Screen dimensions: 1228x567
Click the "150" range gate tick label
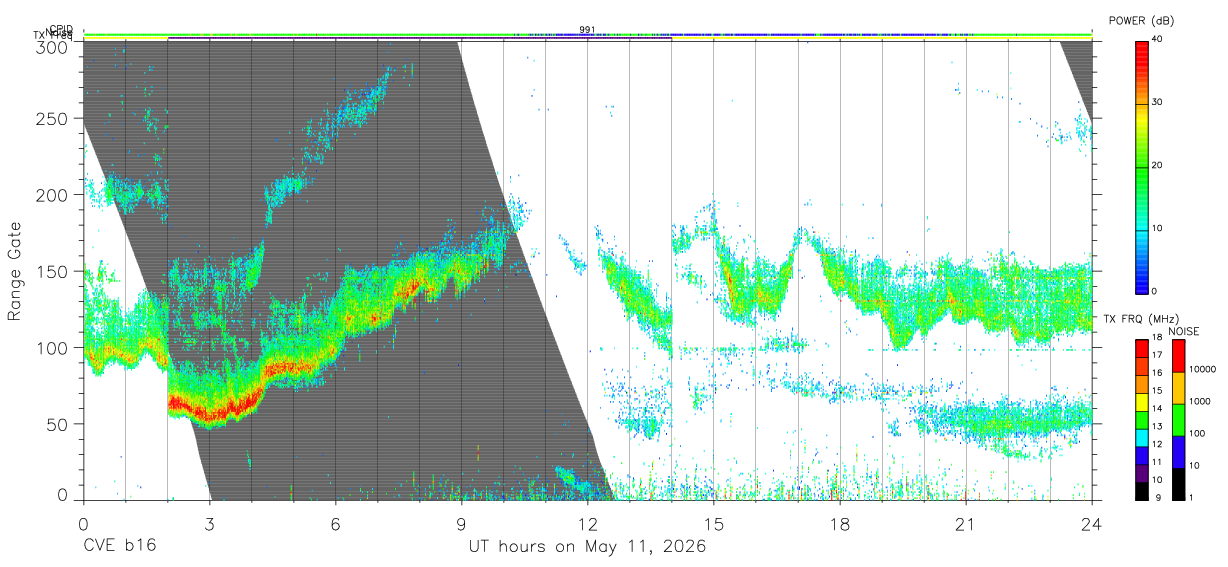tap(53, 271)
